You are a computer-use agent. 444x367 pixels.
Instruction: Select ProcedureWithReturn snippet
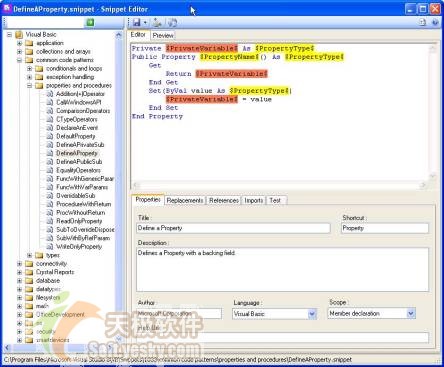84,204
